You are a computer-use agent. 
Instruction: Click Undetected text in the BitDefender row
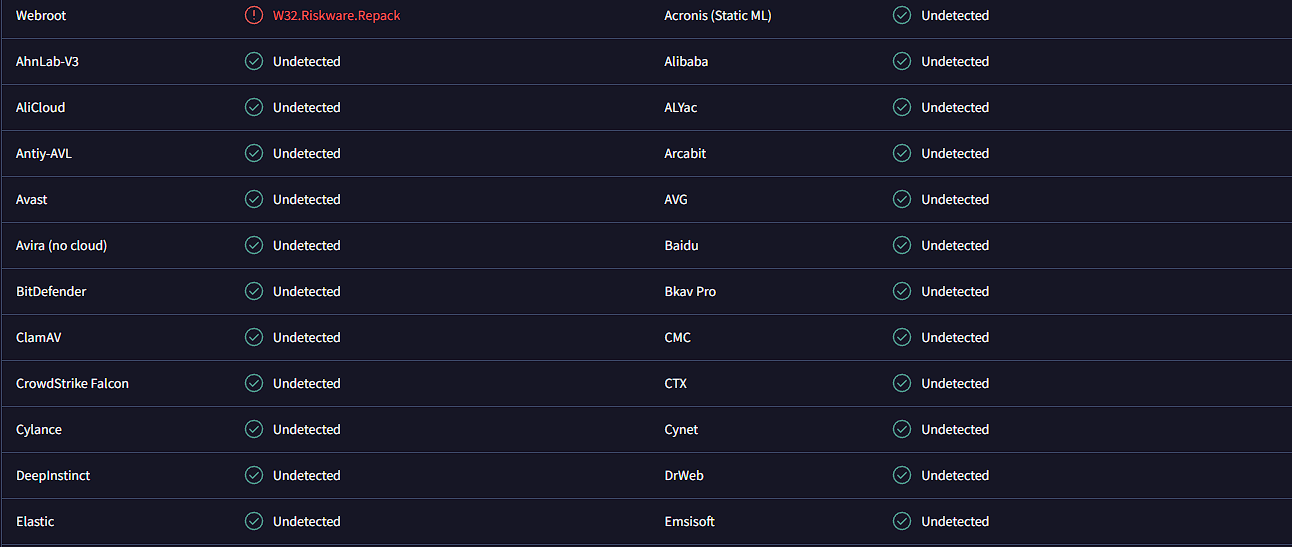(307, 292)
